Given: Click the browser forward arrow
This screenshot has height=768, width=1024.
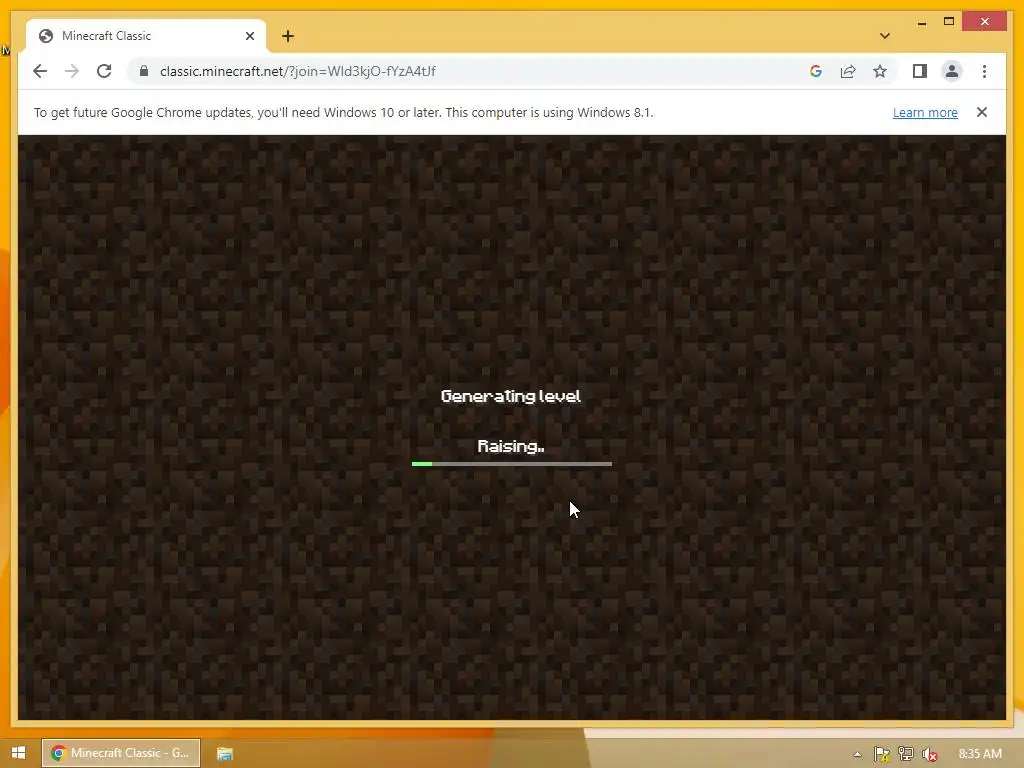Looking at the screenshot, I should point(72,71).
